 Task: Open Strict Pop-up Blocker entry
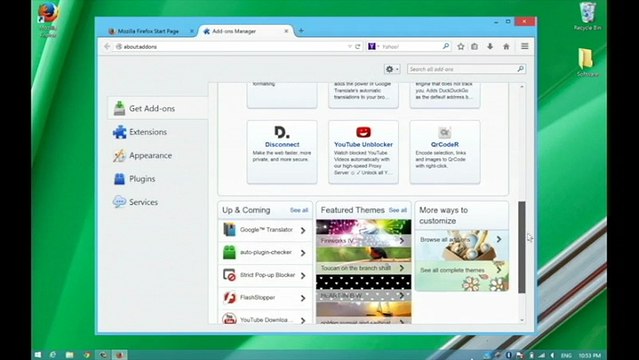coord(265,275)
